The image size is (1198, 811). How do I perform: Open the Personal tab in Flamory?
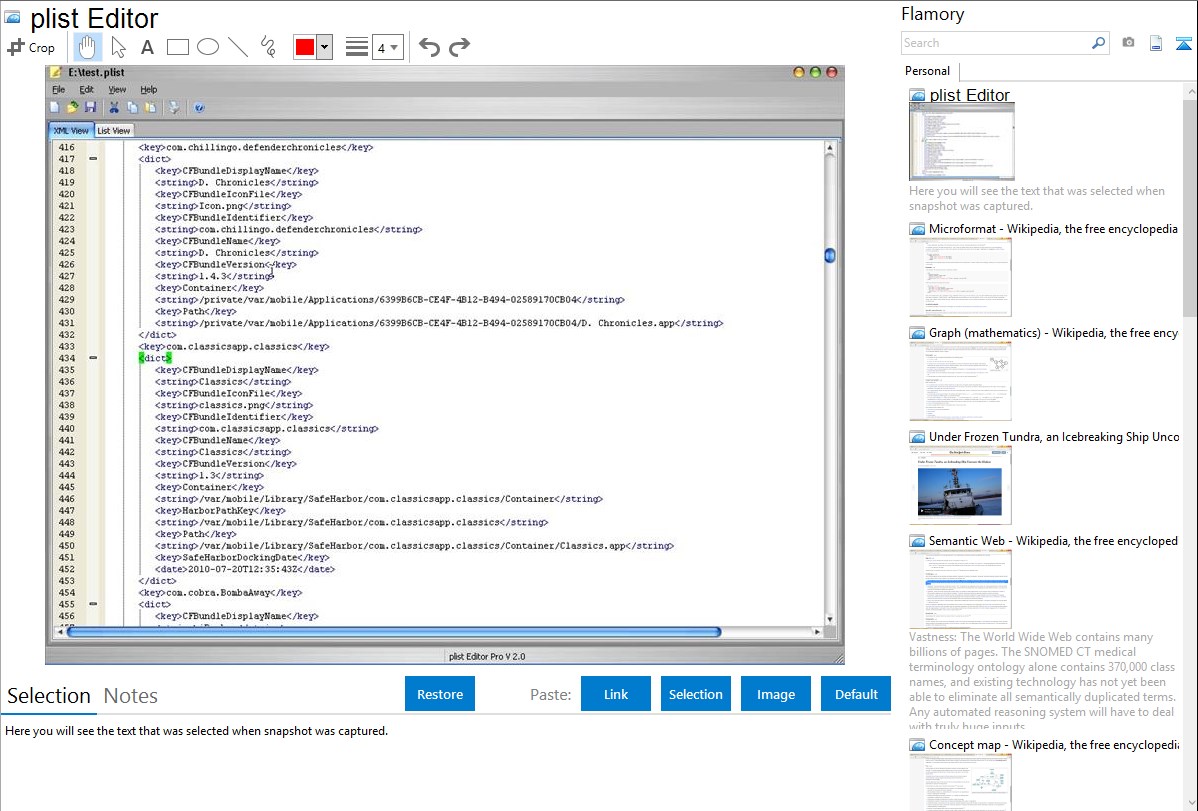[927, 71]
